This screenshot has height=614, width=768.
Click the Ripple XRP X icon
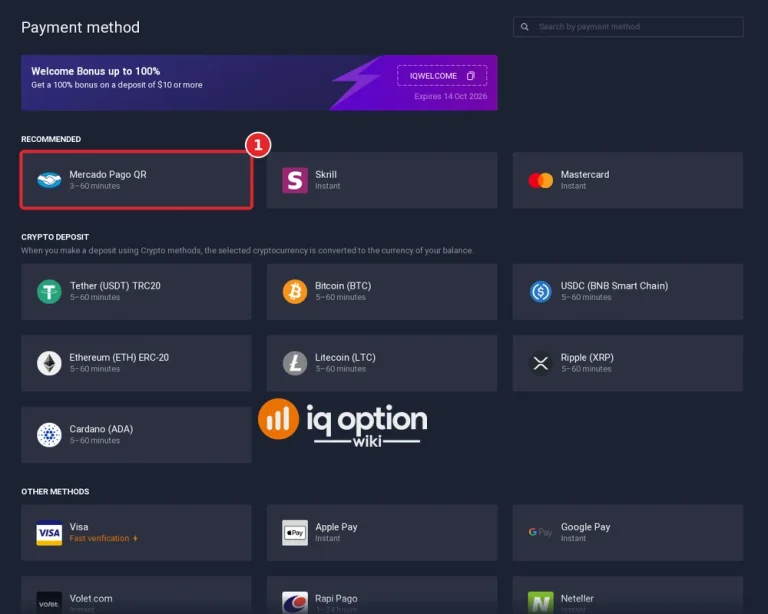click(x=541, y=363)
